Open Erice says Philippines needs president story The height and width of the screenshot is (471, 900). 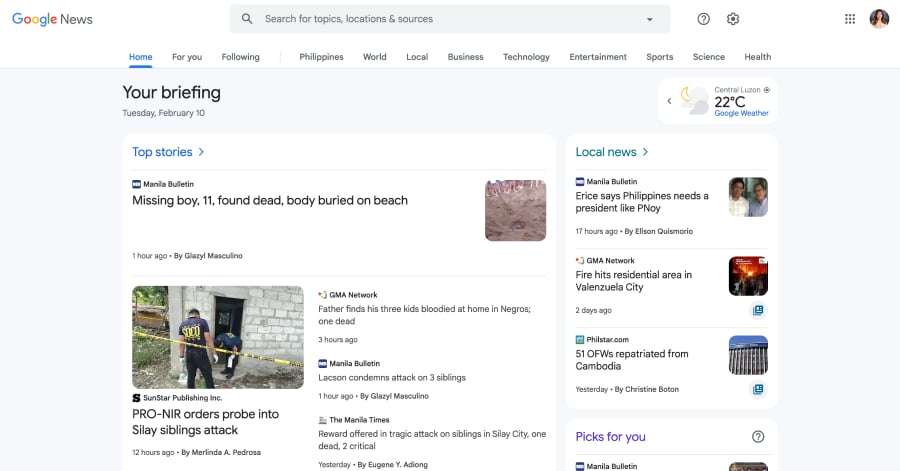tap(642, 202)
